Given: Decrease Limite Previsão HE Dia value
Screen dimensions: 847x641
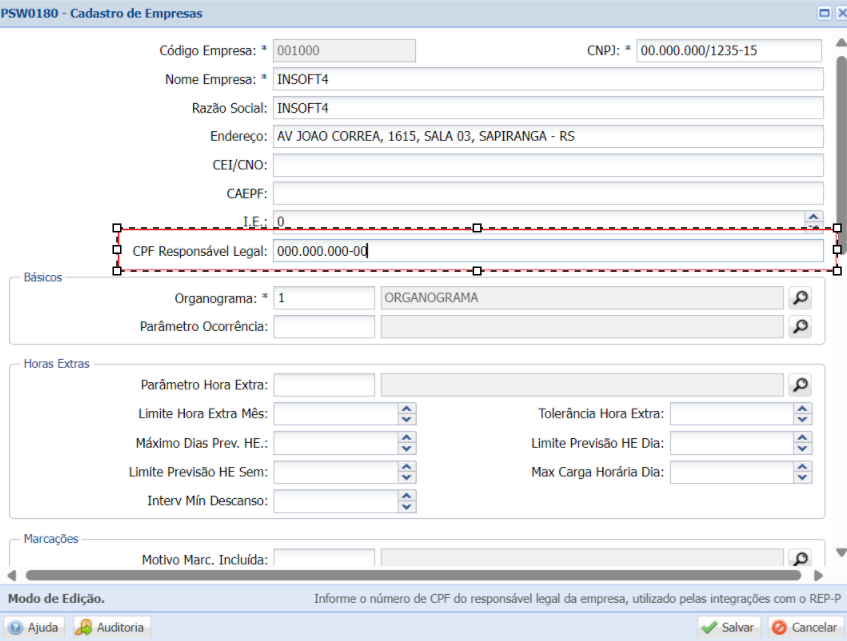Looking at the screenshot, I should pos(802,448).
